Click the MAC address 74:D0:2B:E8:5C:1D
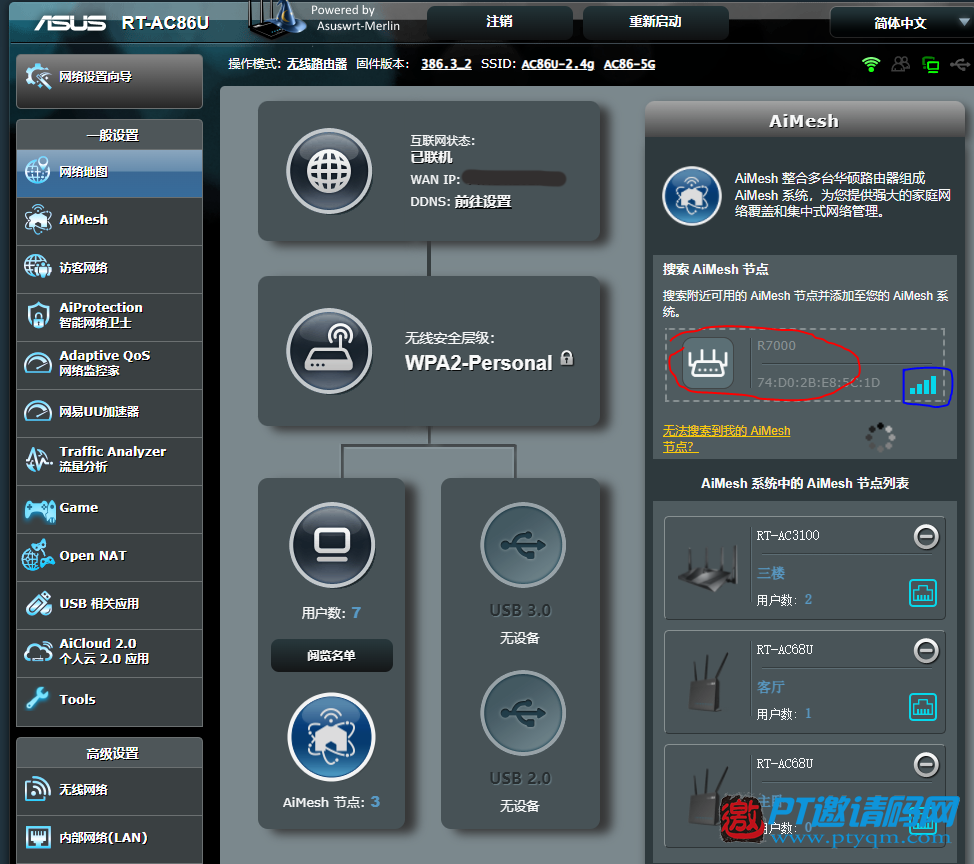Screen dimensions: 974x864 pyautogui.click(x=818, y=383)
